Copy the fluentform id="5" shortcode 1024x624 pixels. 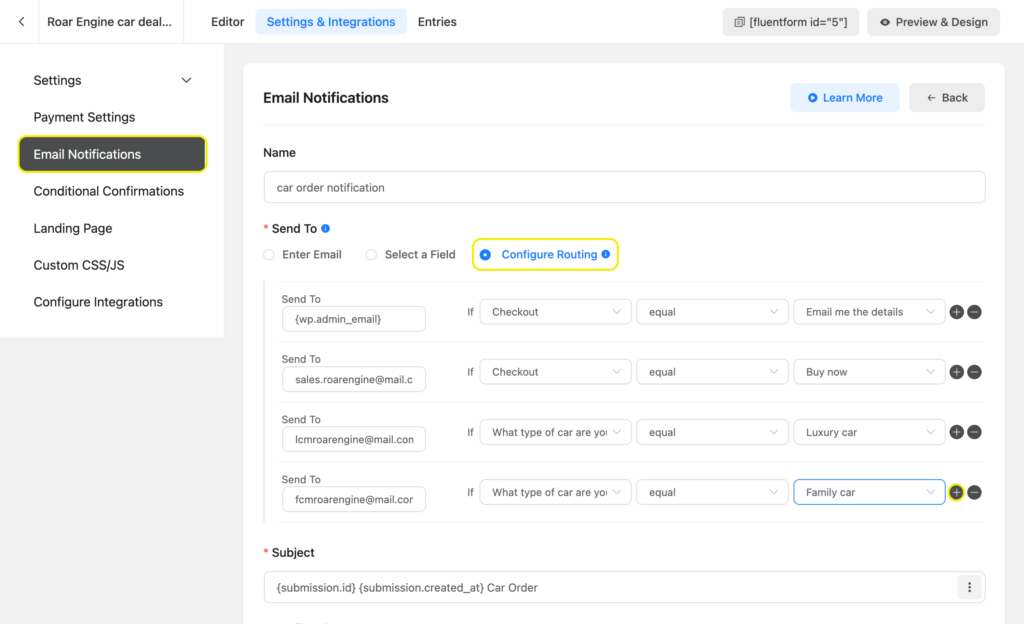pos(790,22)
